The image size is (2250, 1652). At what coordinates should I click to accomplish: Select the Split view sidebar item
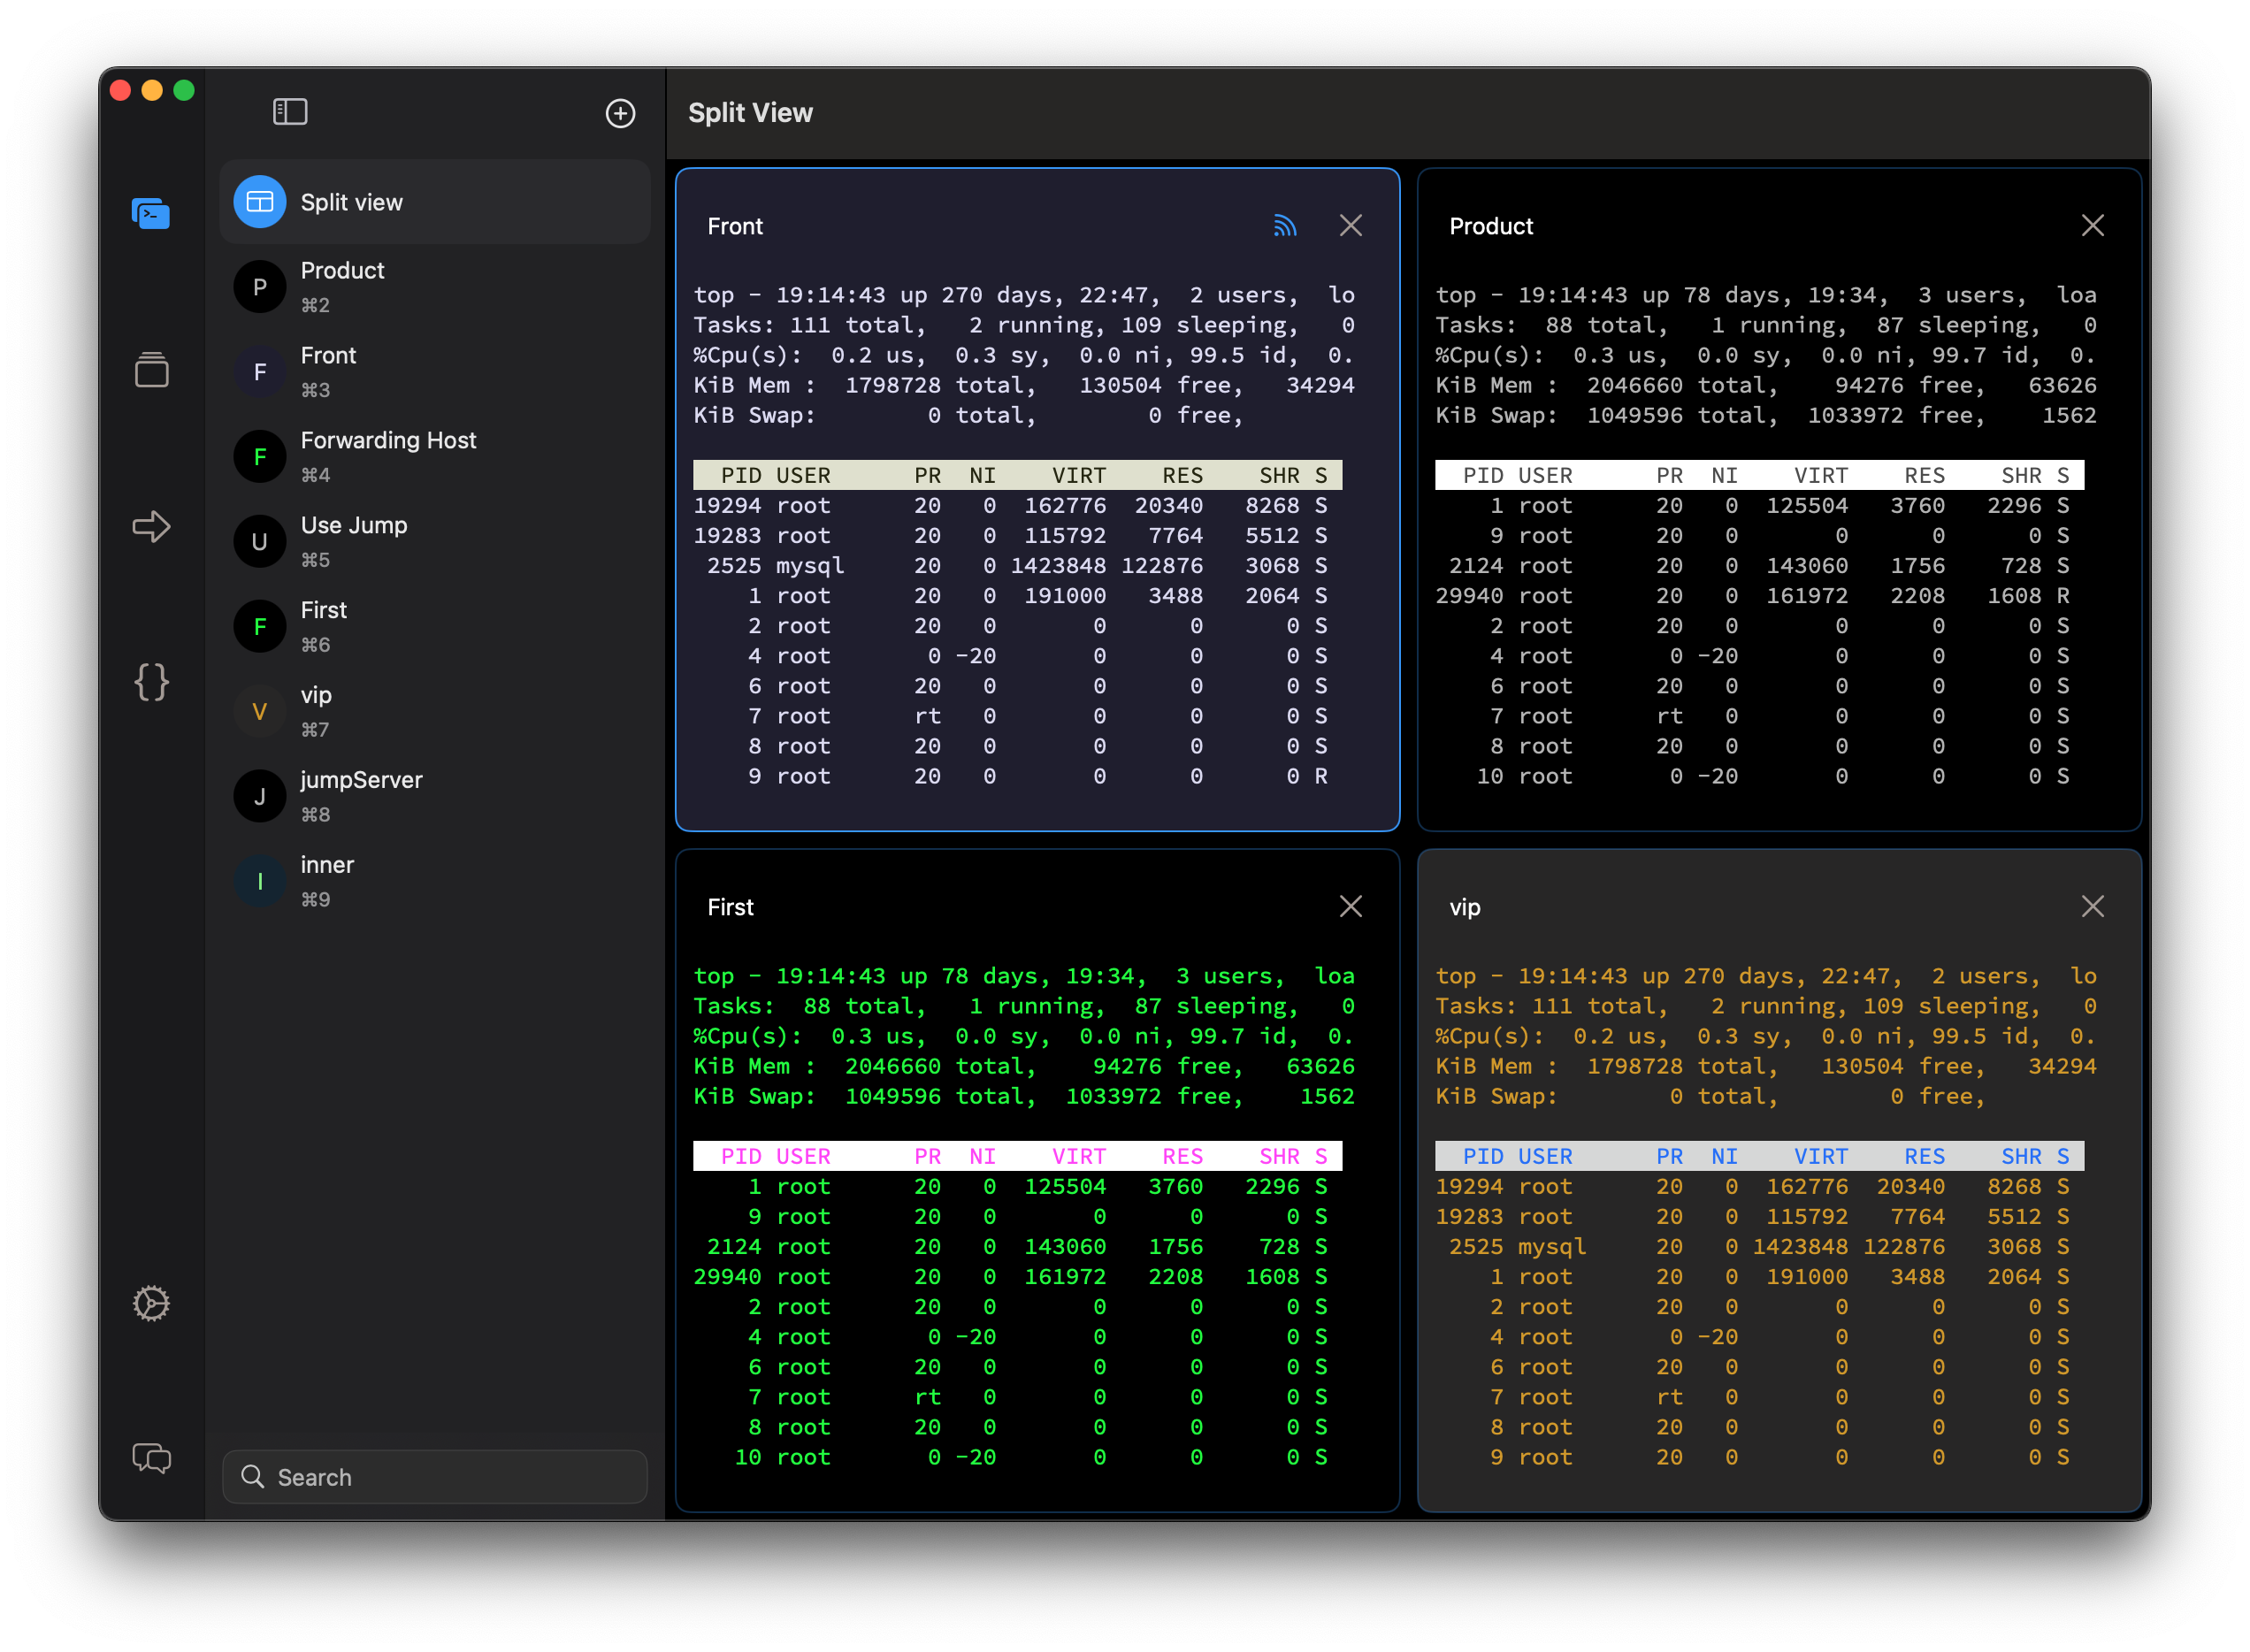[x=435, y=202]
